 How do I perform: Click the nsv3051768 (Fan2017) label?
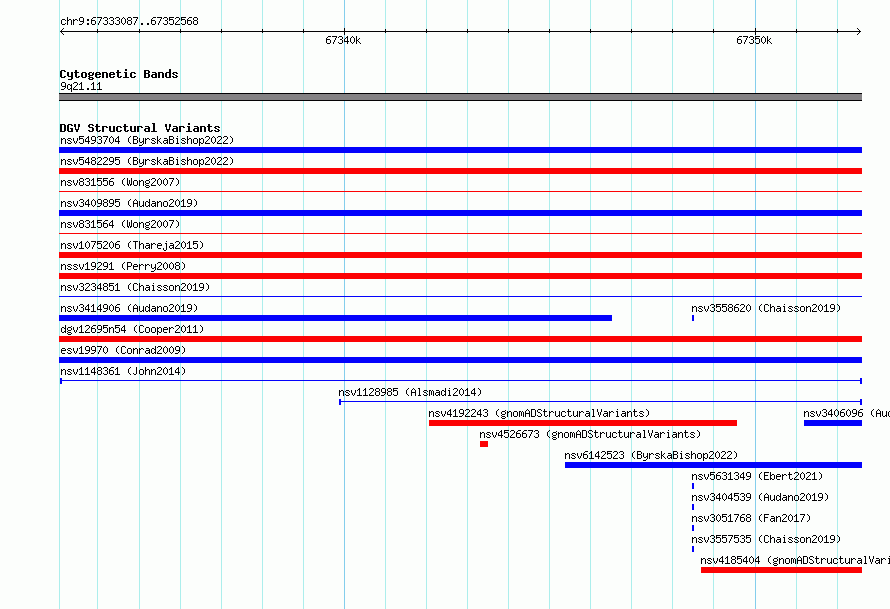tap(751, 518)
